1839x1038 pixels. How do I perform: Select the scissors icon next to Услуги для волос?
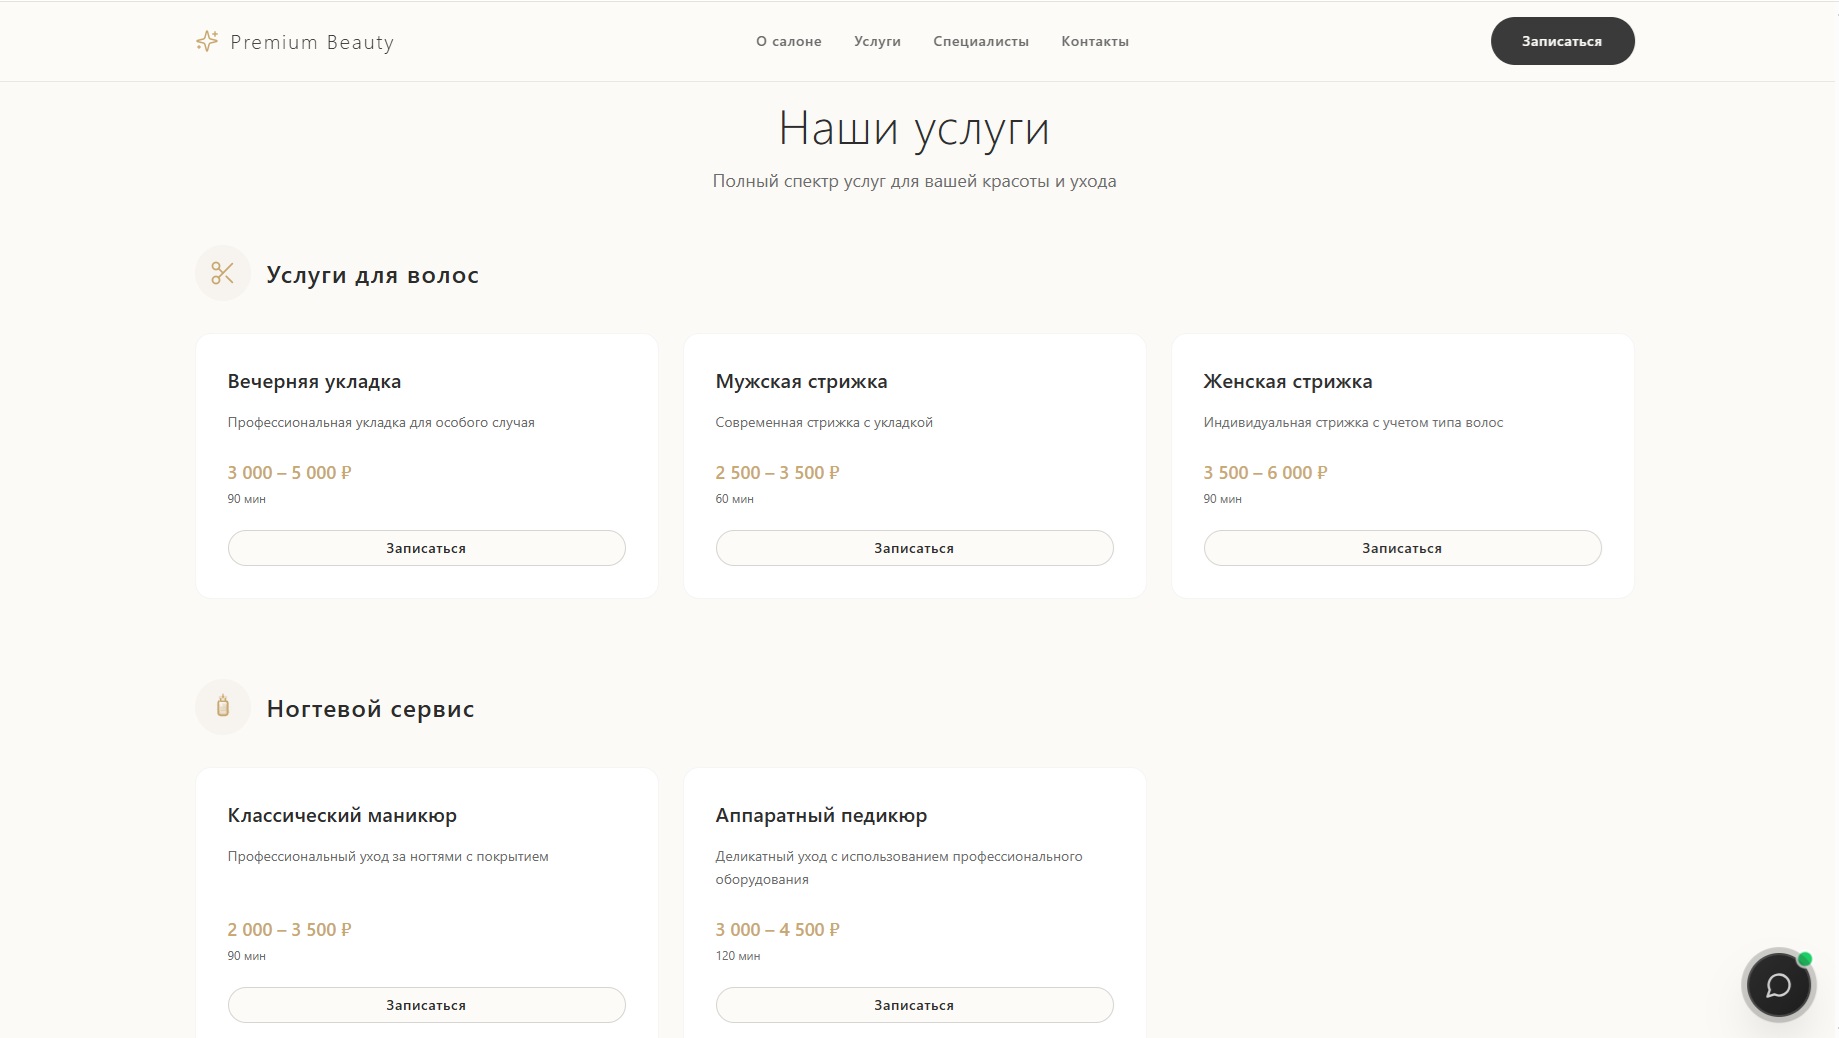pos(222,272)
